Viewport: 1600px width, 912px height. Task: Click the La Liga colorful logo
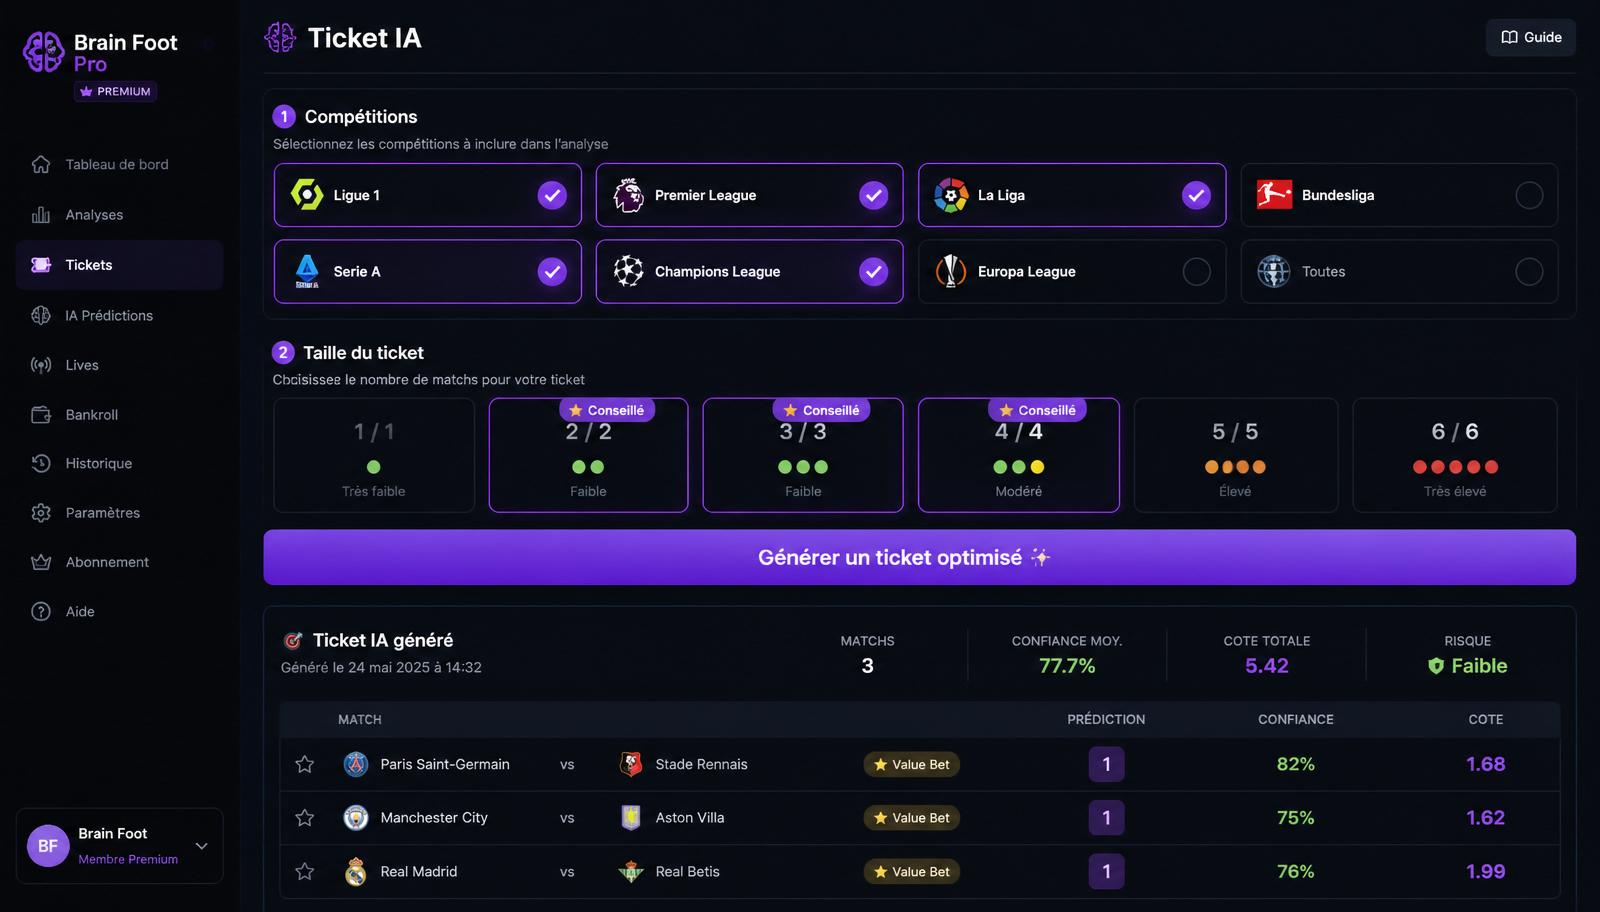[951, 195]
